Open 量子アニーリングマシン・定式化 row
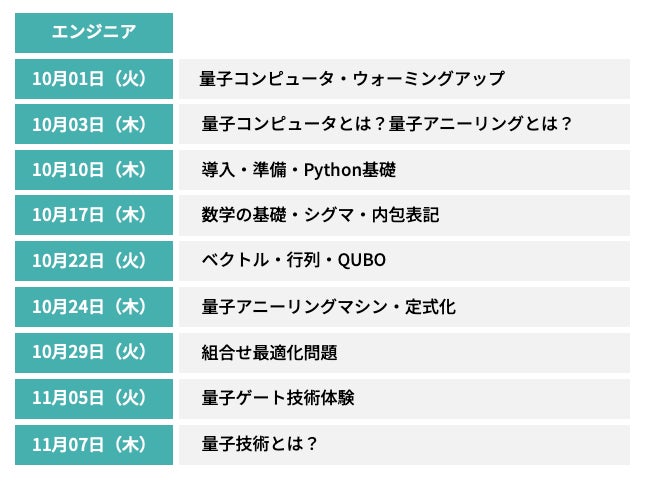The image size is (650, 482). [405, 307]
